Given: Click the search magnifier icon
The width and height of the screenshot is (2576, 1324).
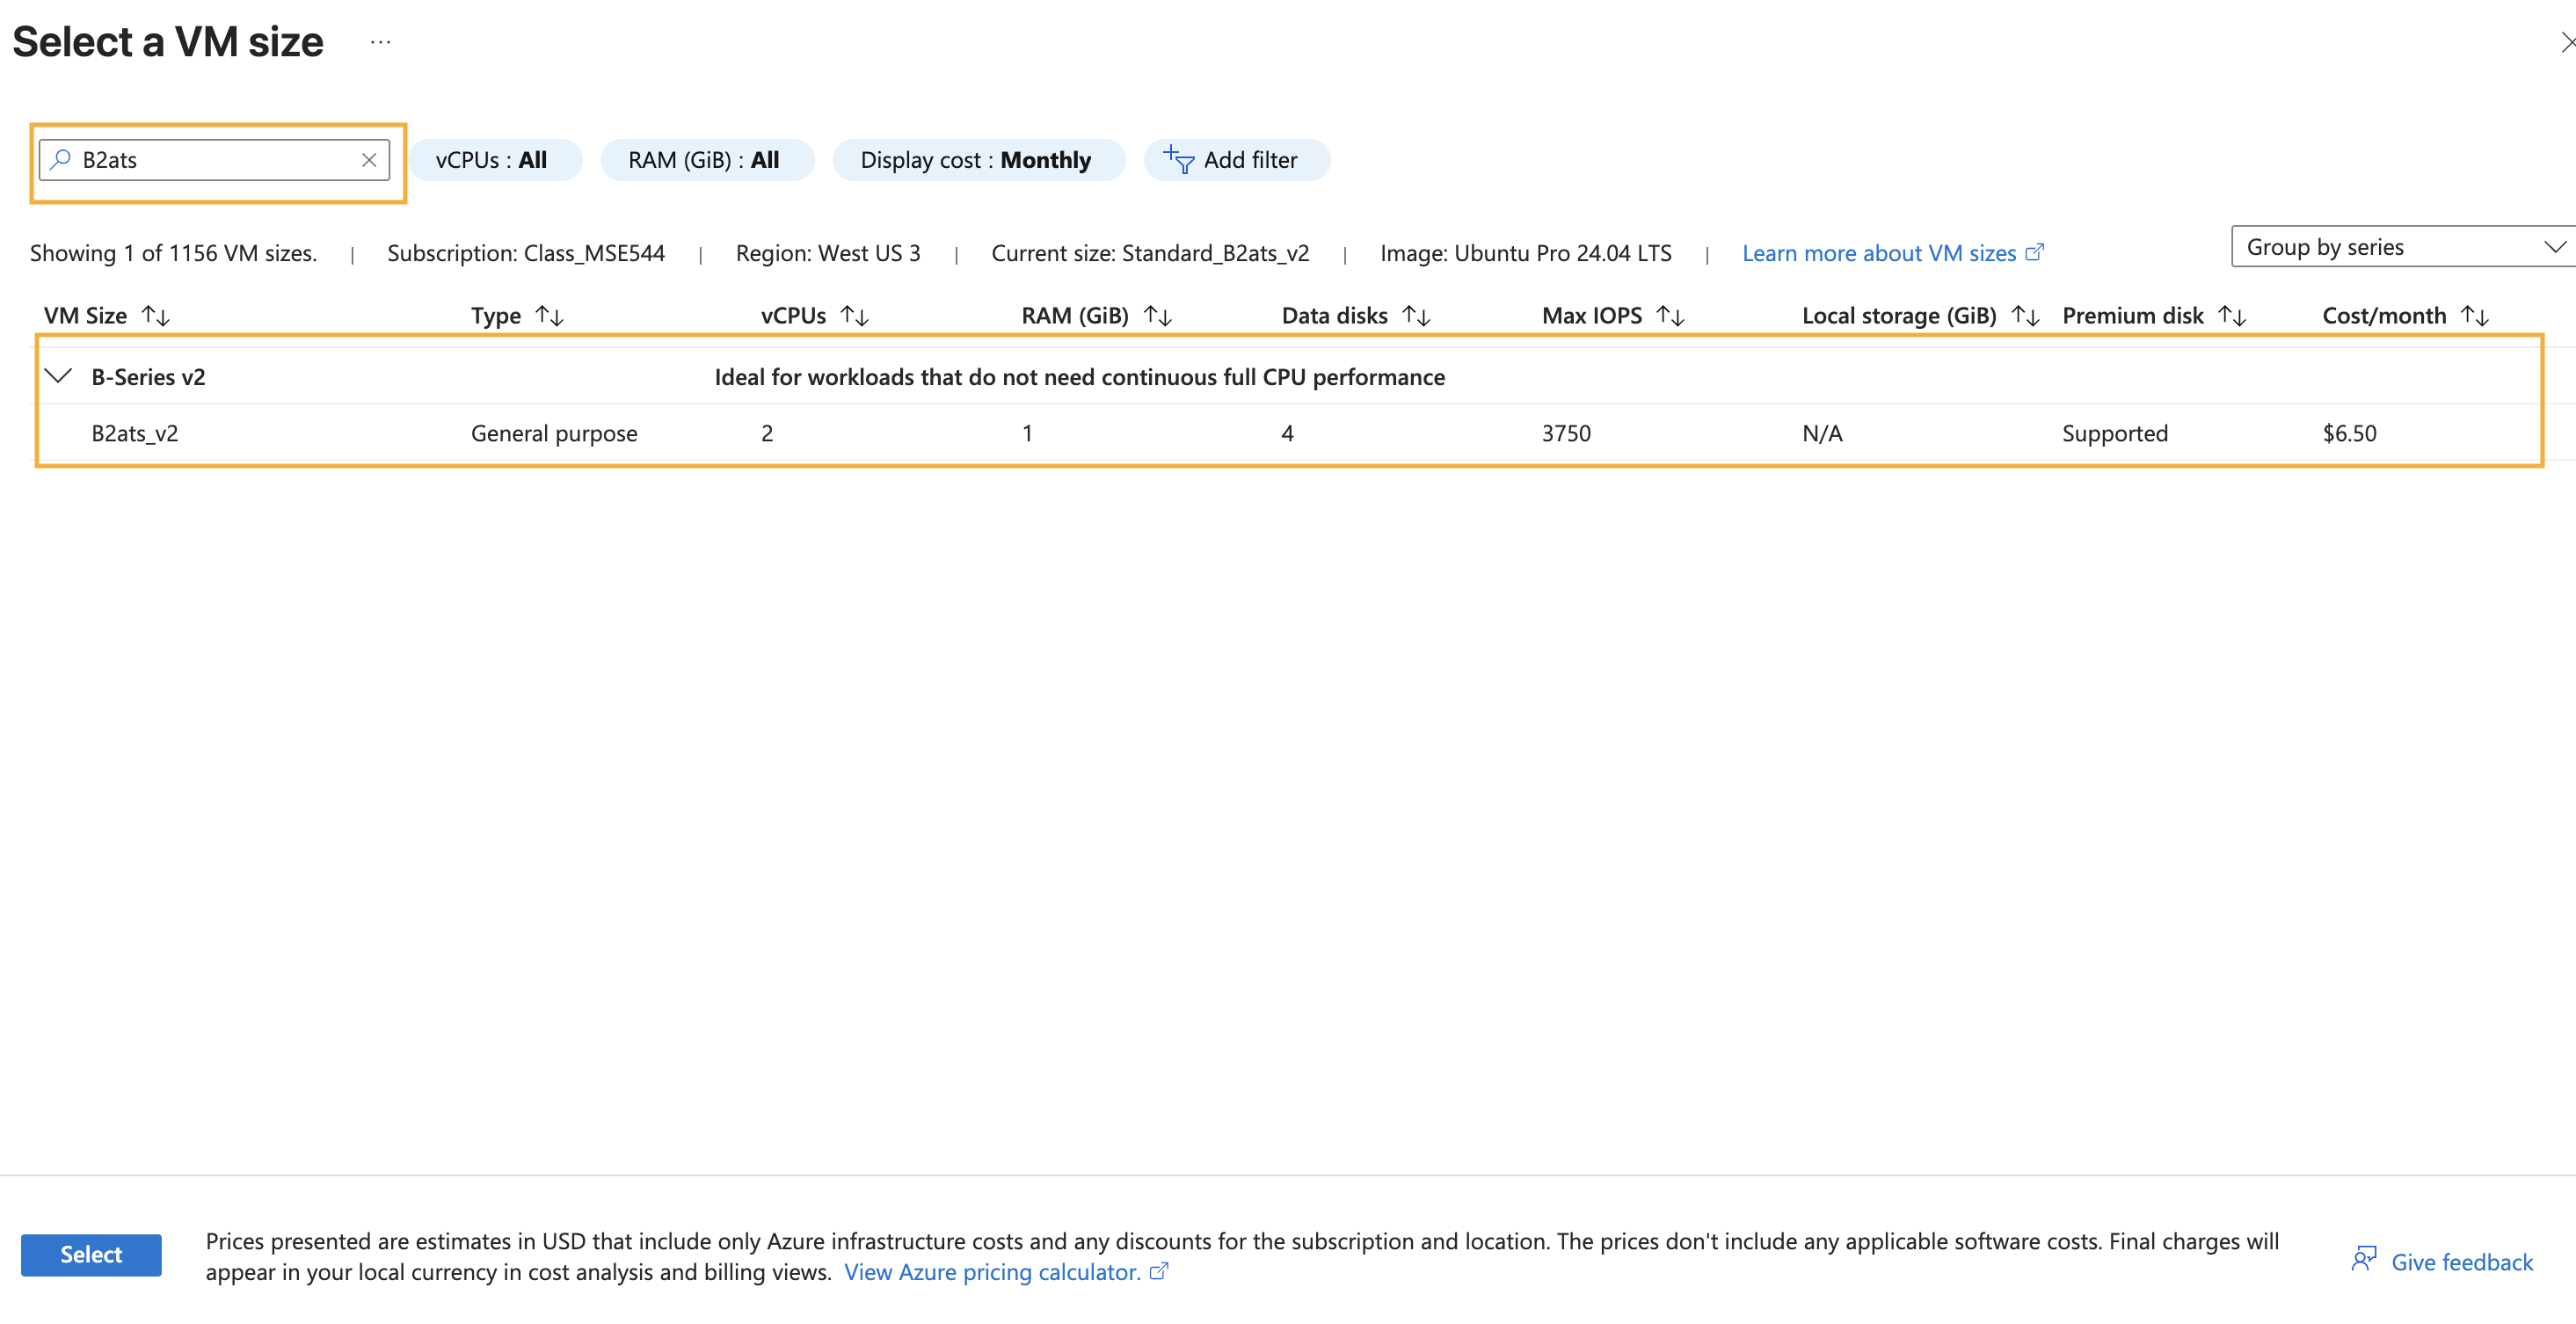Looking at the screenshot, I should click(61, 160).
